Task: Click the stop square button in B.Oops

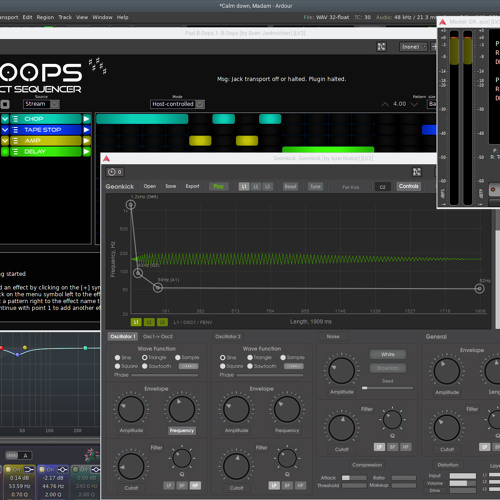Action: pos(5,104)
